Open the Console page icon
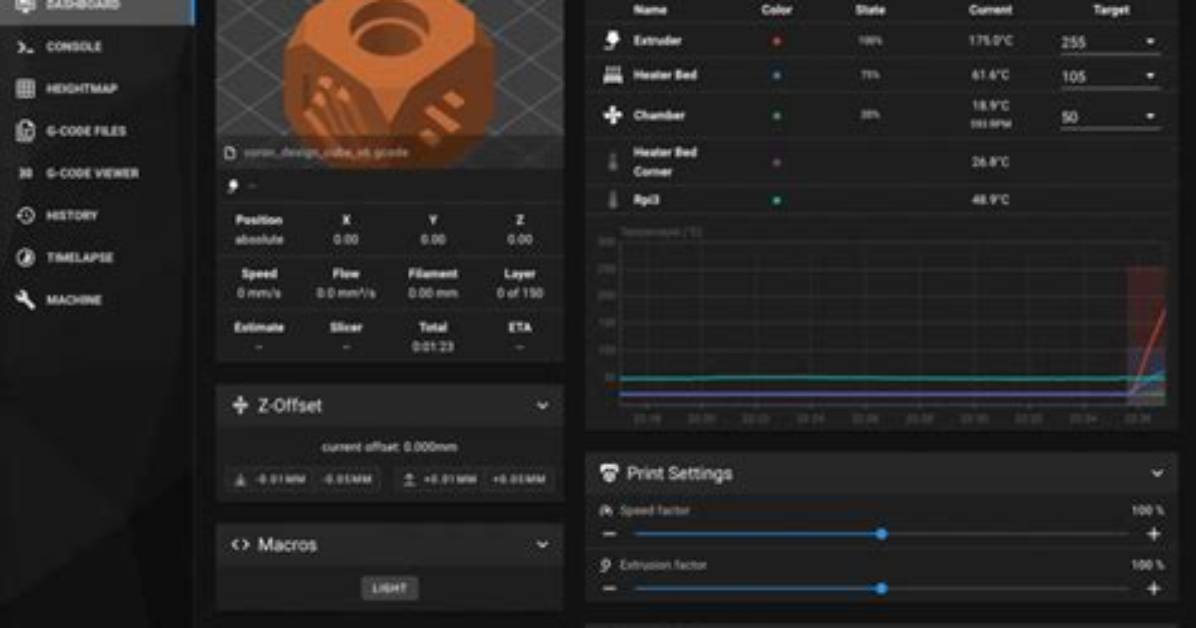Viewport: 1196px width, 628px height. (25, 47)
